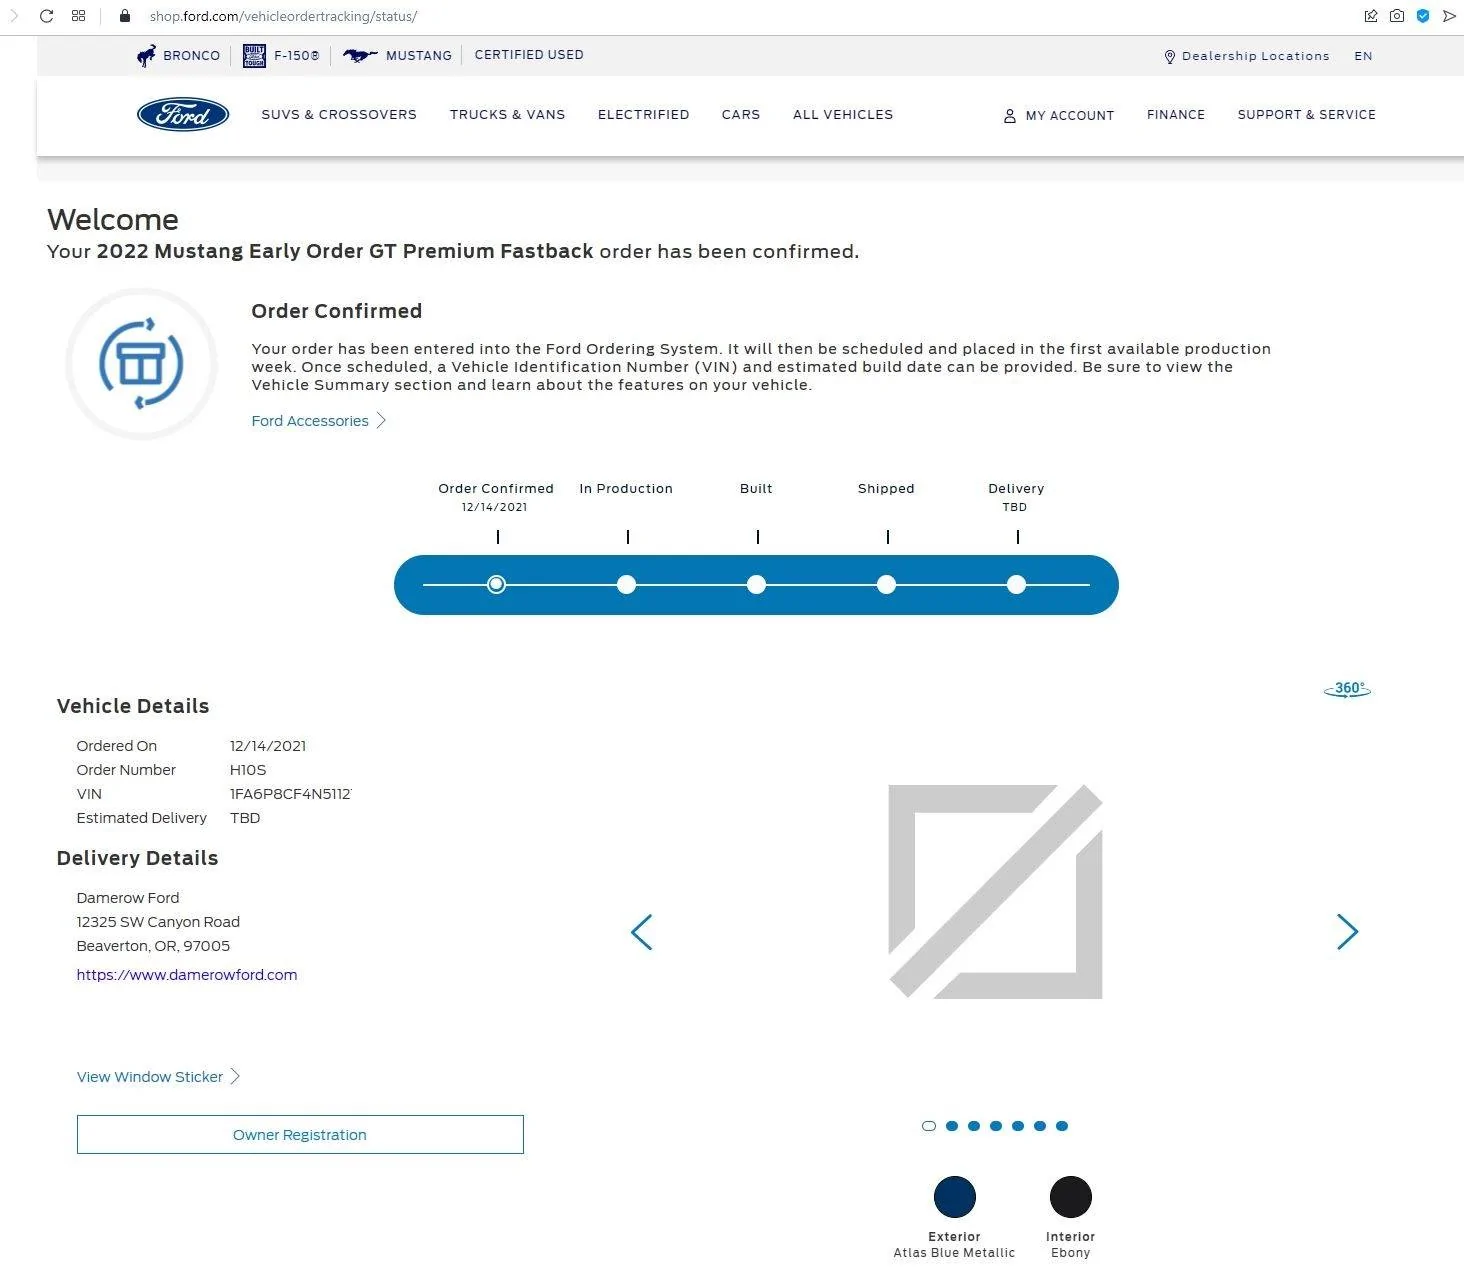Open the Electrified menu

click(x=644, y=115)
